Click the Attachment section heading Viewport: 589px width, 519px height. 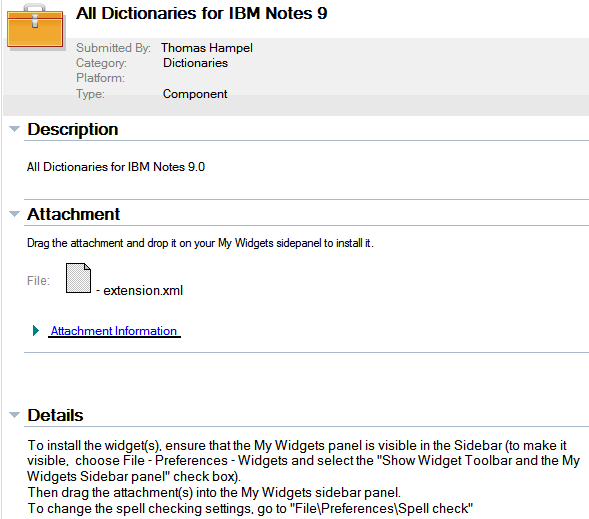pyautogui.click(x=74, y=214)
